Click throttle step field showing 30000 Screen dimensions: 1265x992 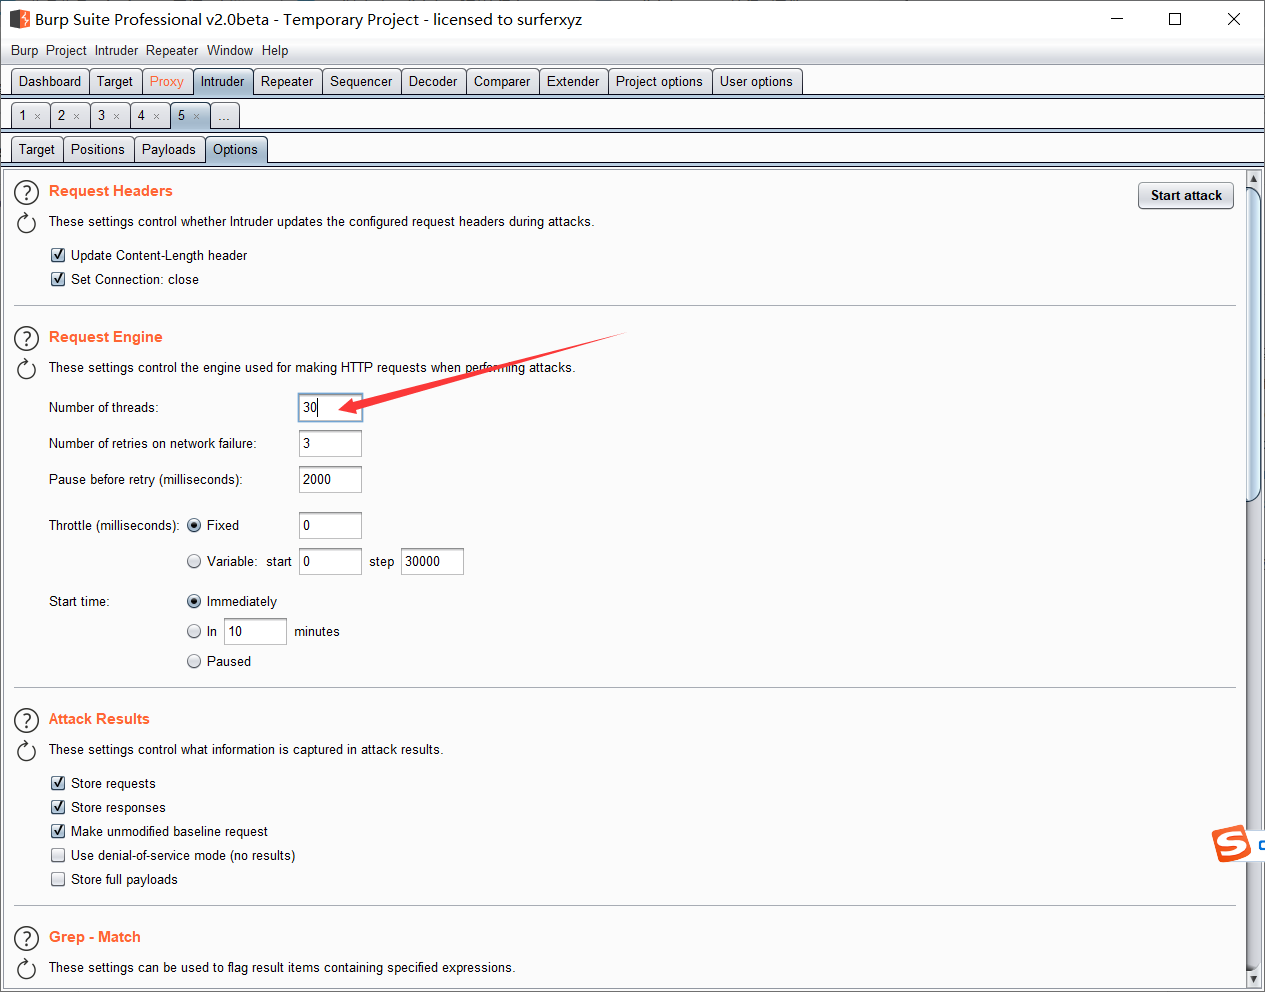tap(432, 561)
